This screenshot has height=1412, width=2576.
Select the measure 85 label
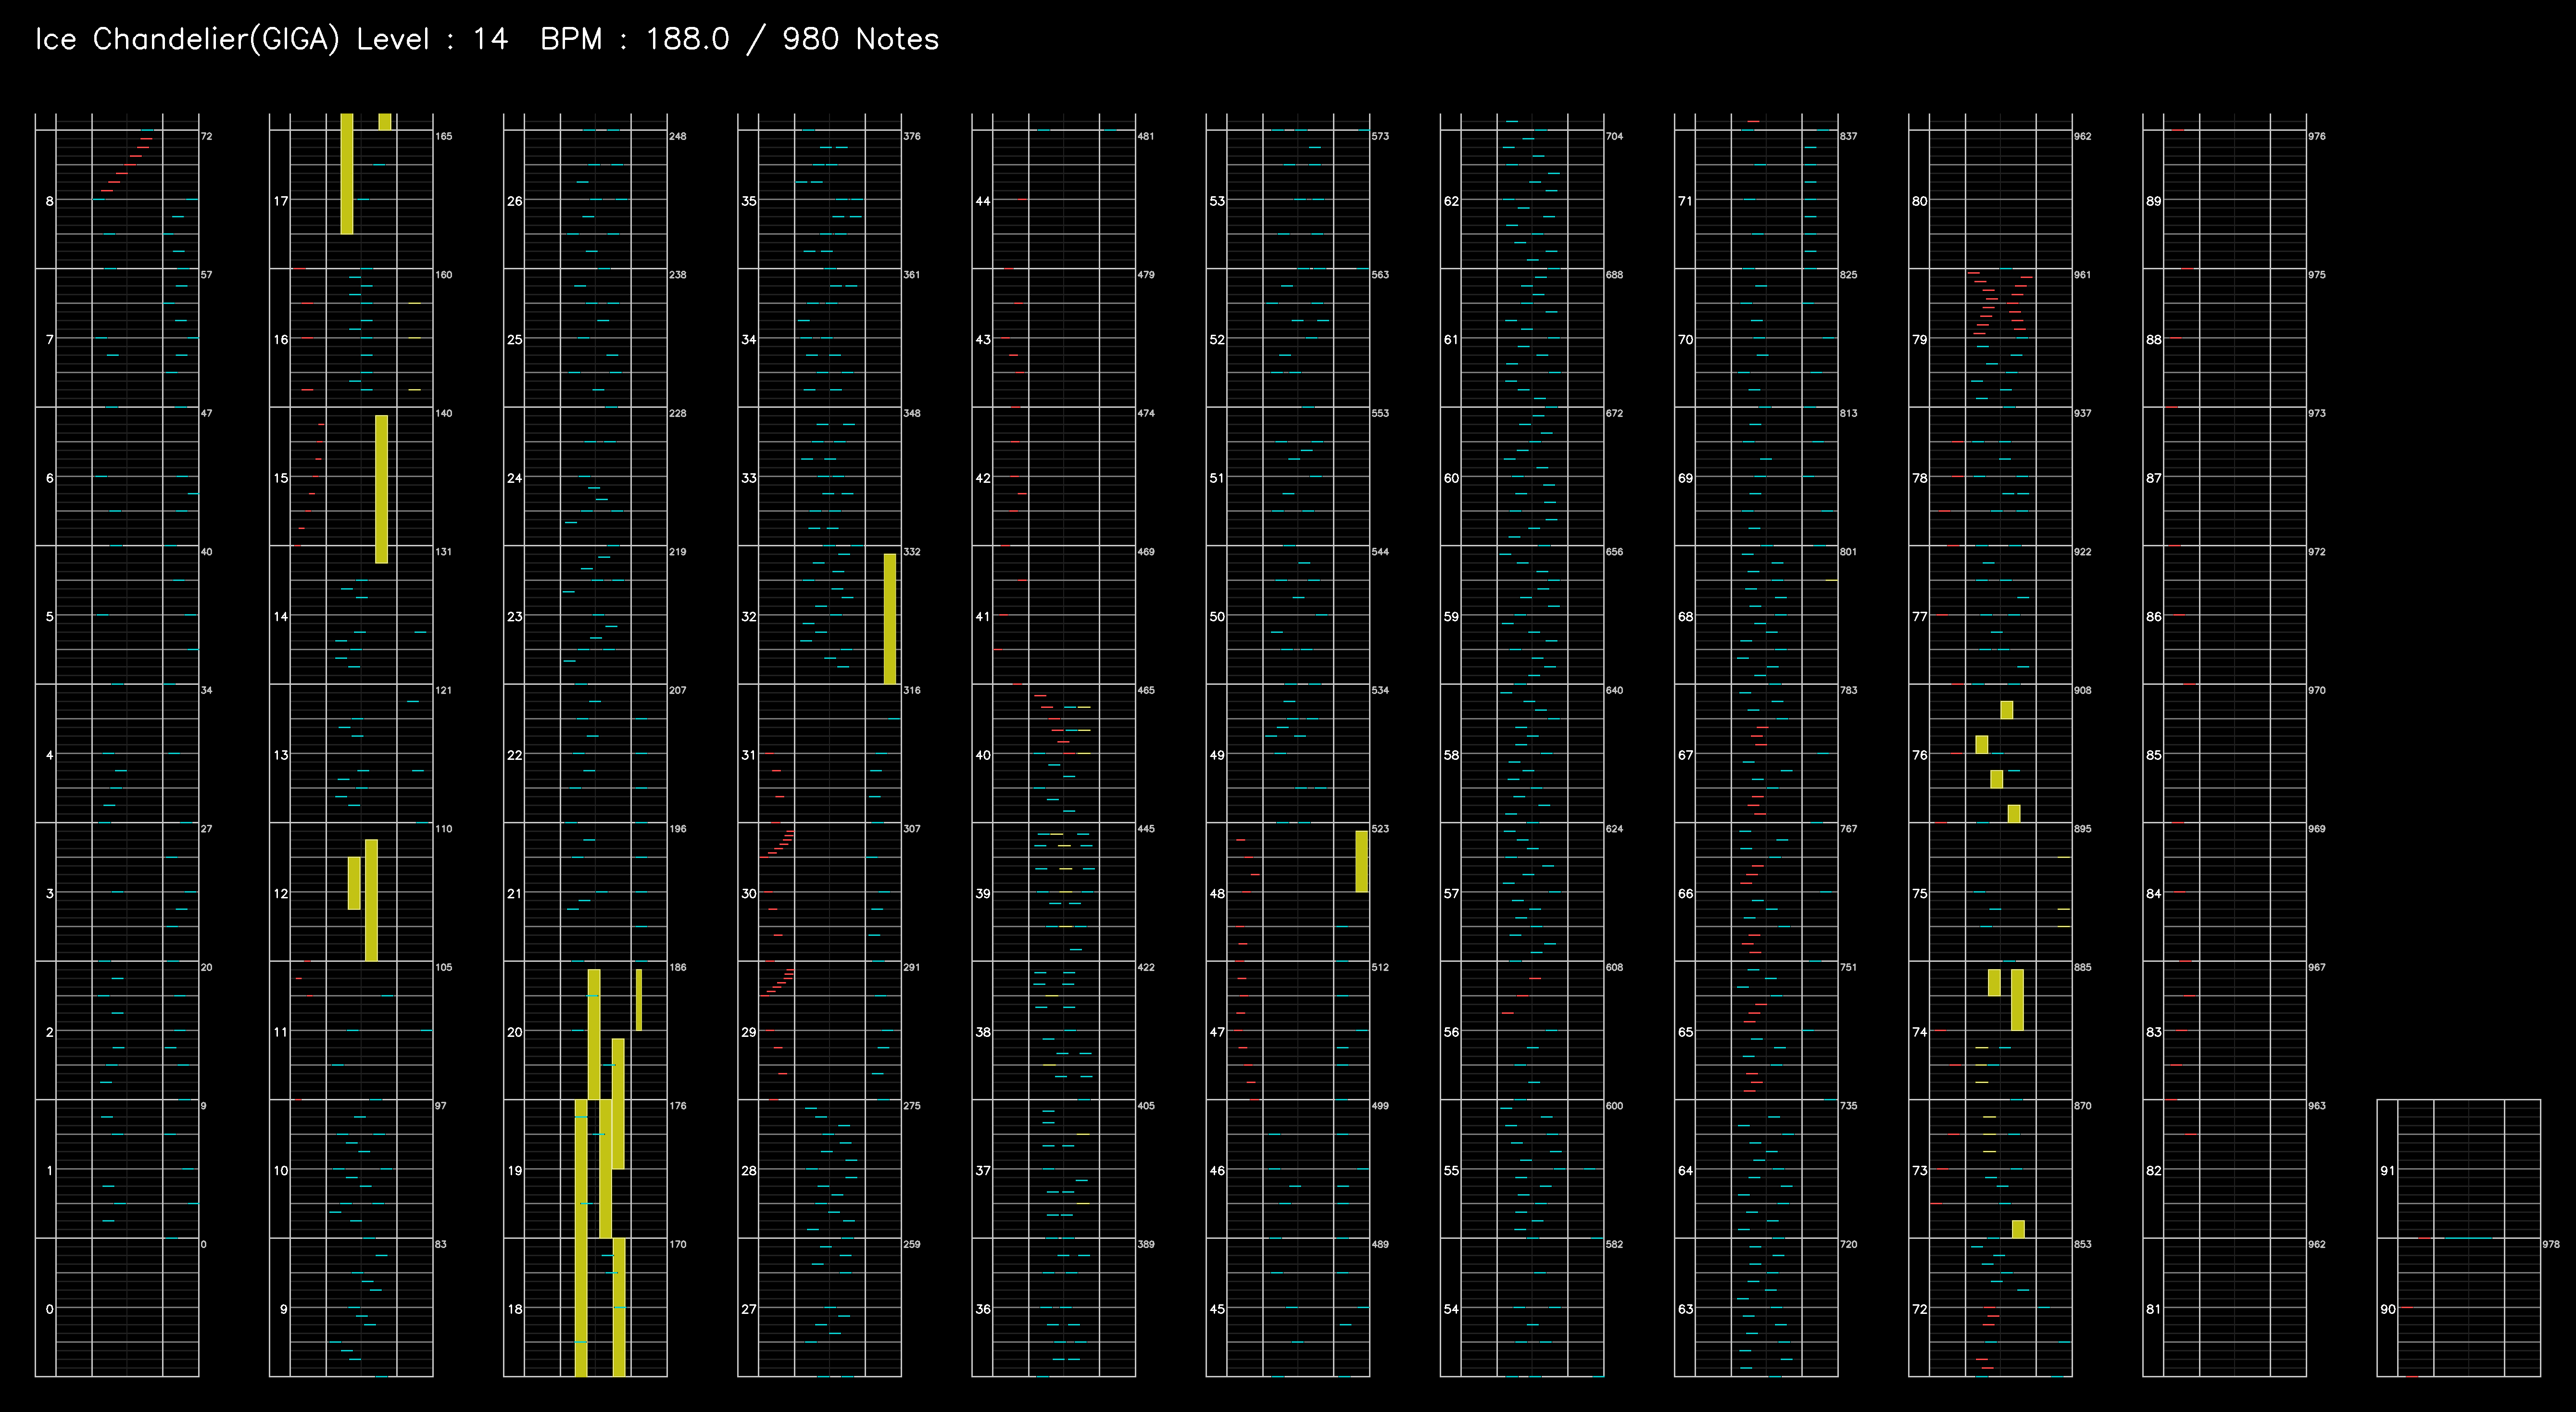(2153, 755)
